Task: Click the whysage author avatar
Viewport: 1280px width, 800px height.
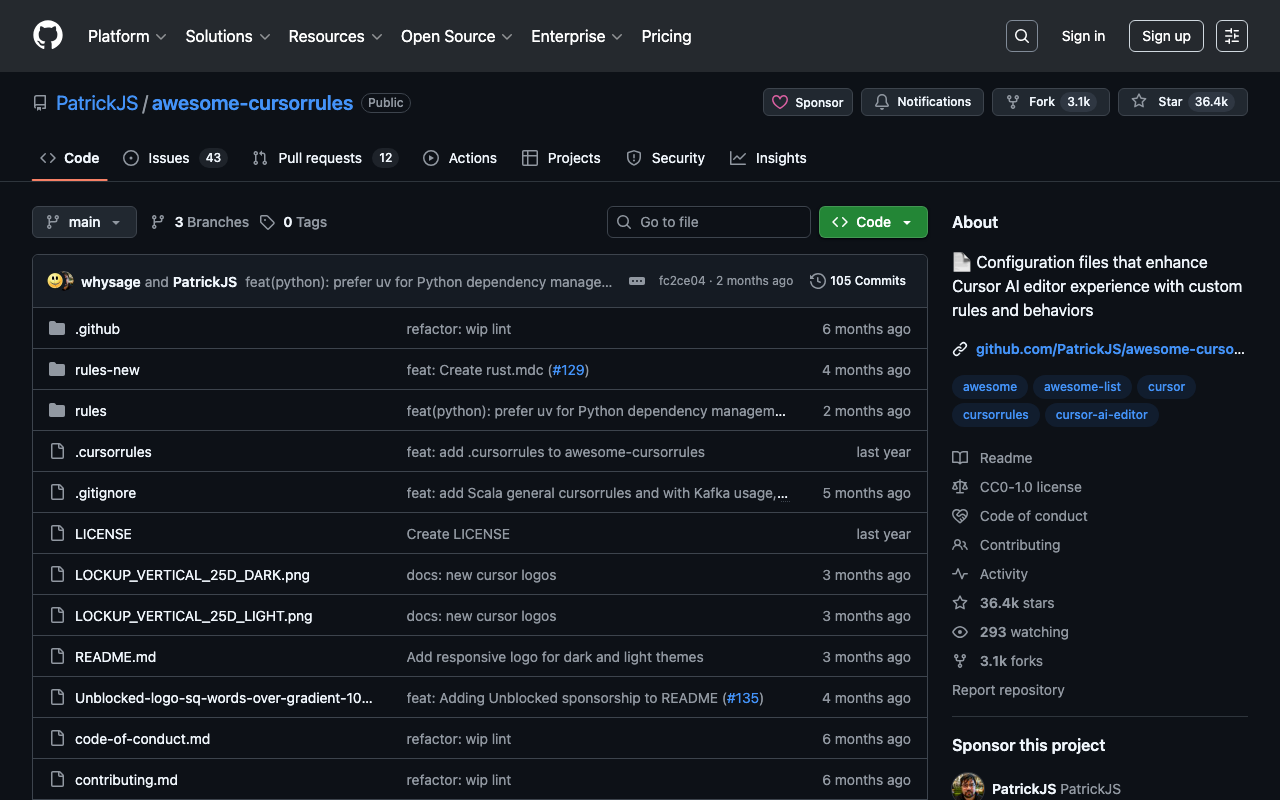Action: click(x=56, y=281)
